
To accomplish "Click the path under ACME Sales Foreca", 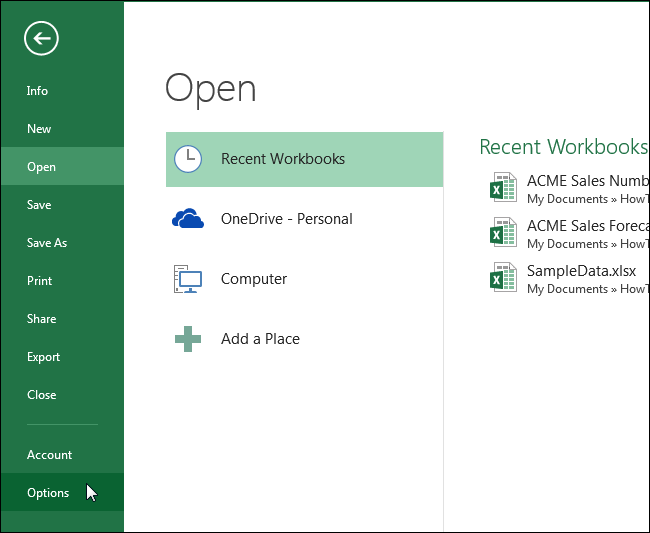I will coord(588,244).
